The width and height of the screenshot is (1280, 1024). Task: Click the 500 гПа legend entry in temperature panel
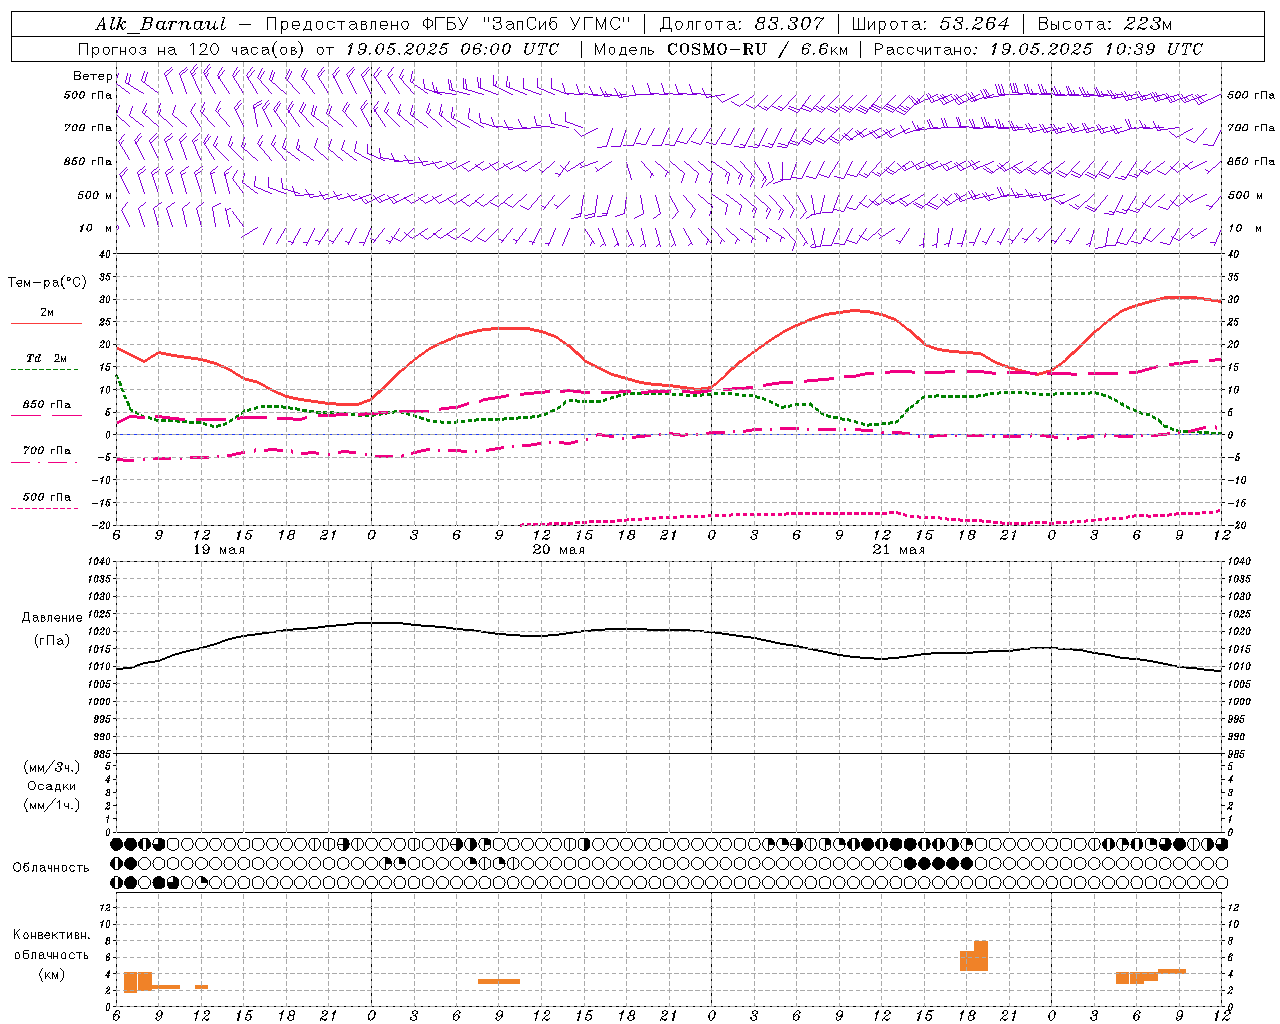47,496
